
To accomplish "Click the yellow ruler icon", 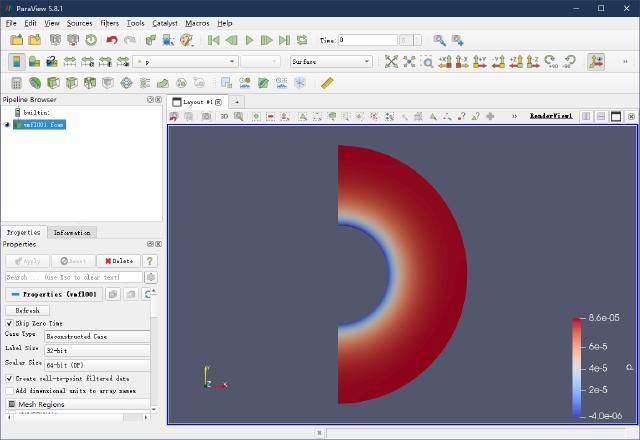I will [327, 83].
